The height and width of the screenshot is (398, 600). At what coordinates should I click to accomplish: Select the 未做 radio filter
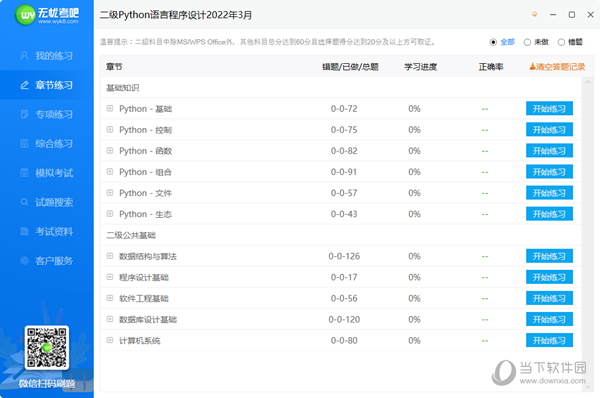point(536,42)
